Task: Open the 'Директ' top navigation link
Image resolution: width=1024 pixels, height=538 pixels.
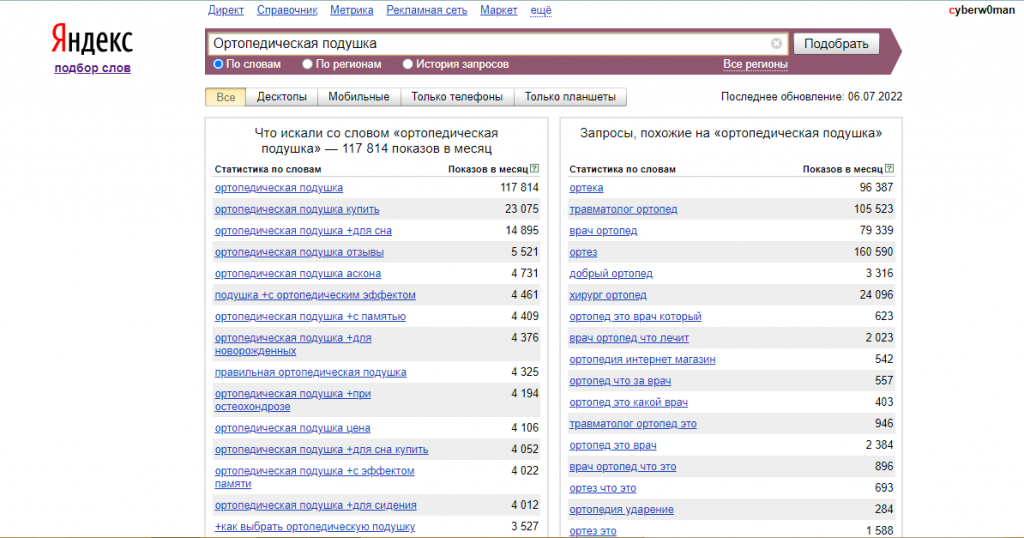Action: [x=226, y=10]
